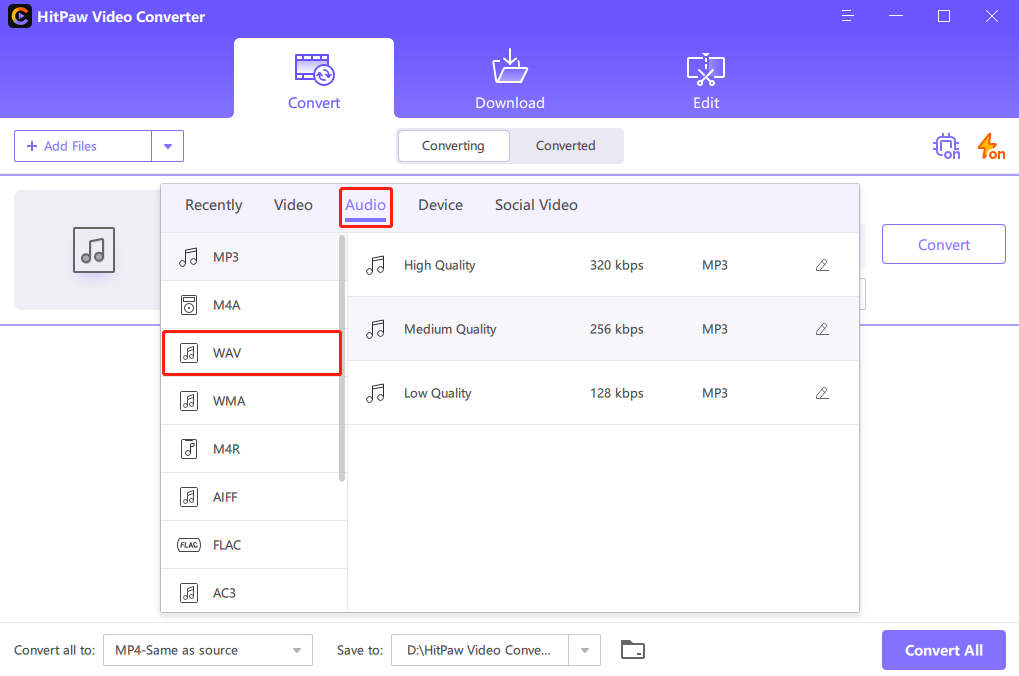The height and width of the screenshot is (676, 1019).
Task: Open the Social Video format tab
Action: click(536, 205)
